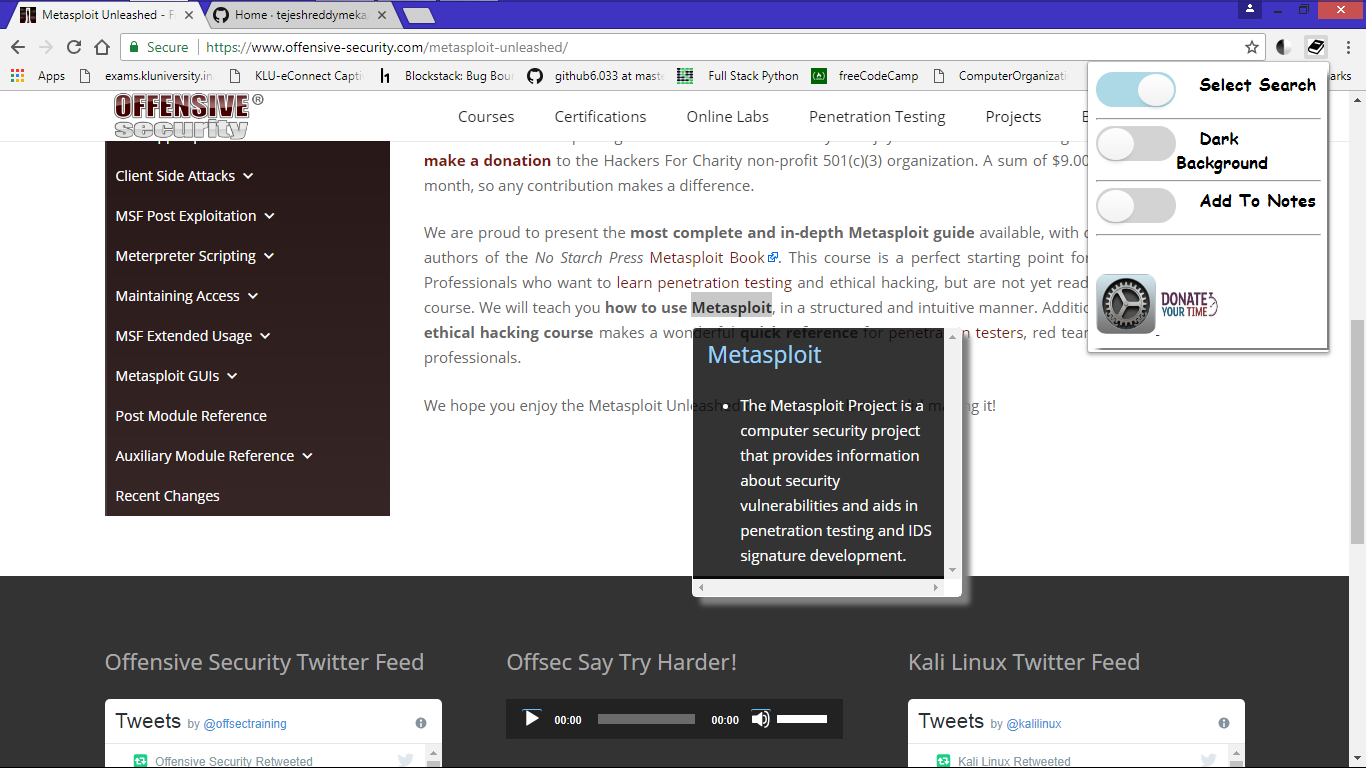1366x768 pixels.
Task: Click the audio player seek bar
Action: click(x=646, y=719)
